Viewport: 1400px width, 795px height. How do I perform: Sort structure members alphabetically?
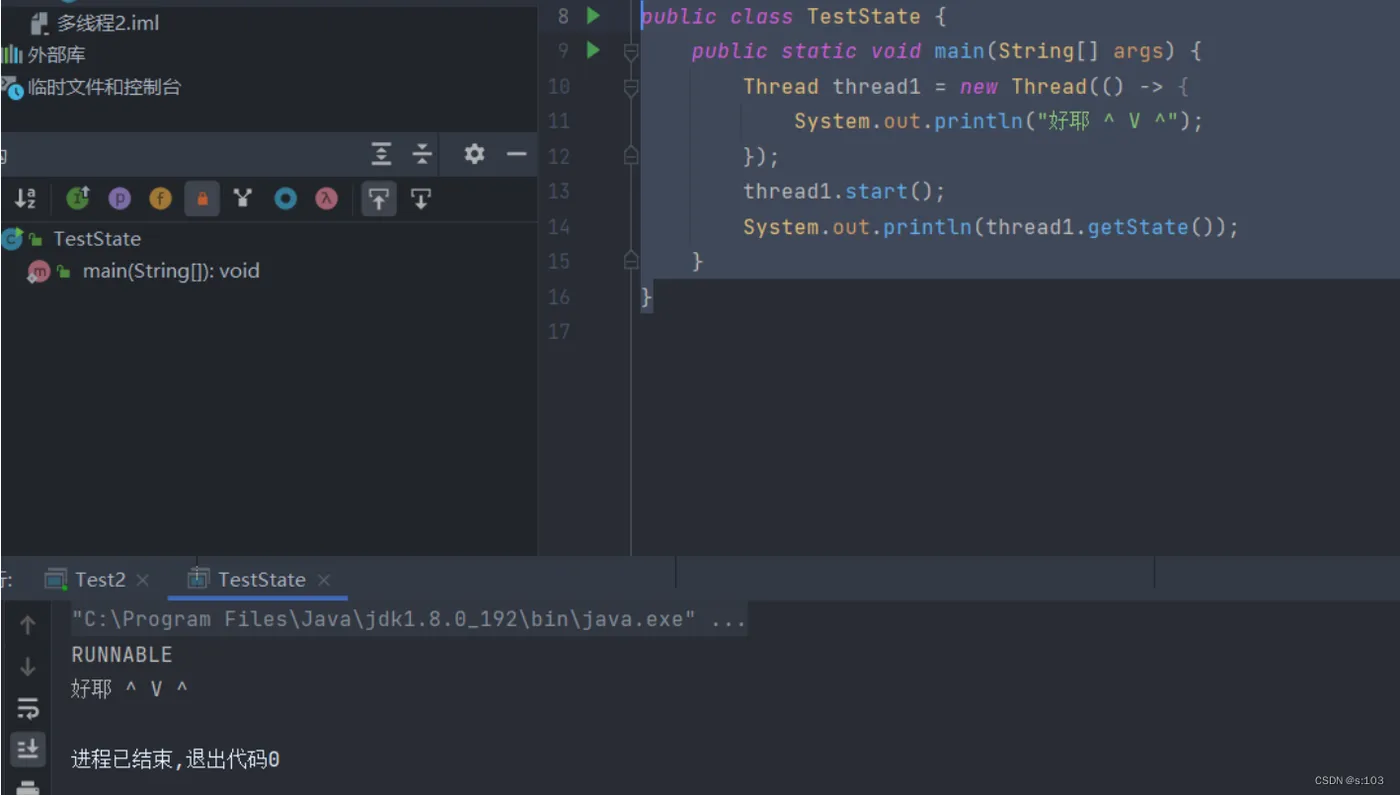[25, 199]
